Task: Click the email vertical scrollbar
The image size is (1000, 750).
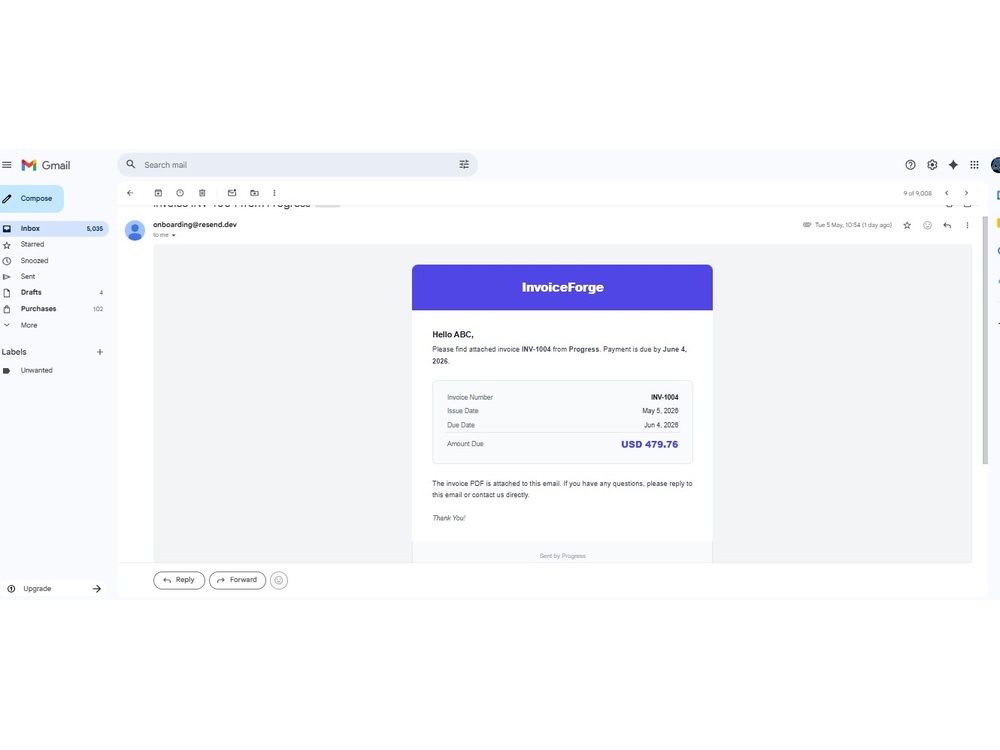Action: tap(985, 341)
